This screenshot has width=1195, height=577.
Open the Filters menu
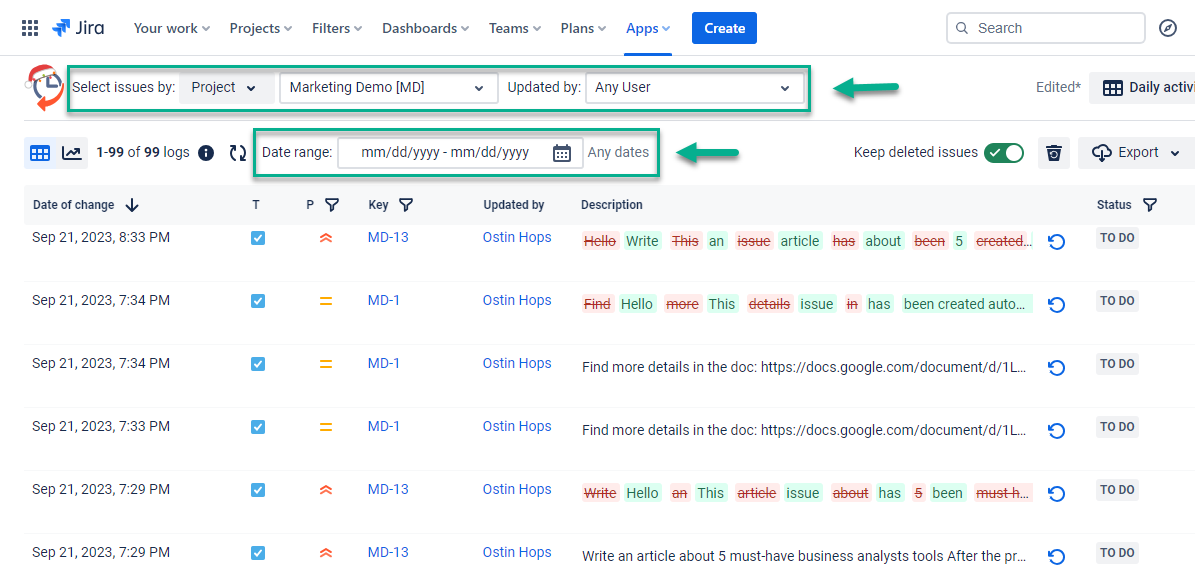click(x=337, y=28)
